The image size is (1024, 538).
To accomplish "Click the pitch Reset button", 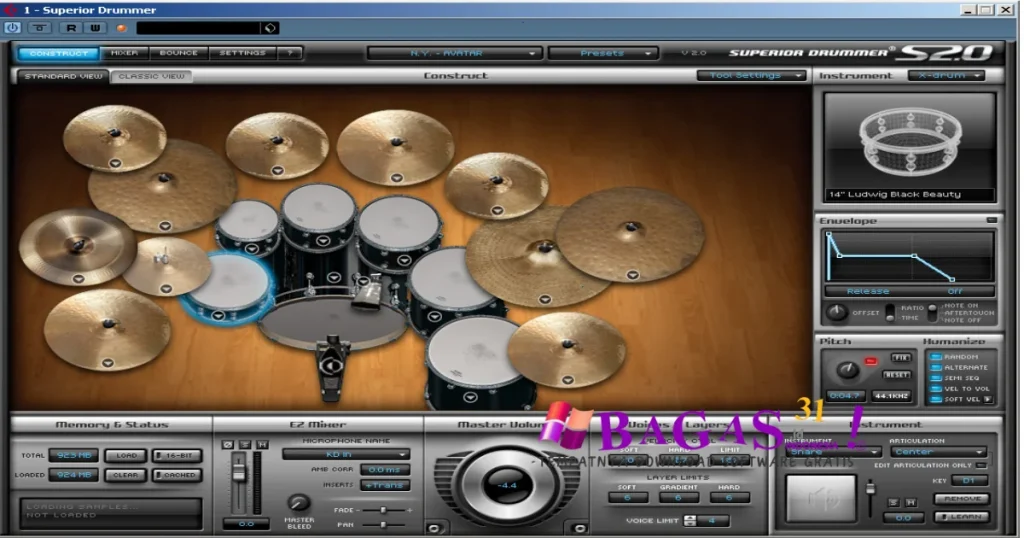I will tap(897, 375).
